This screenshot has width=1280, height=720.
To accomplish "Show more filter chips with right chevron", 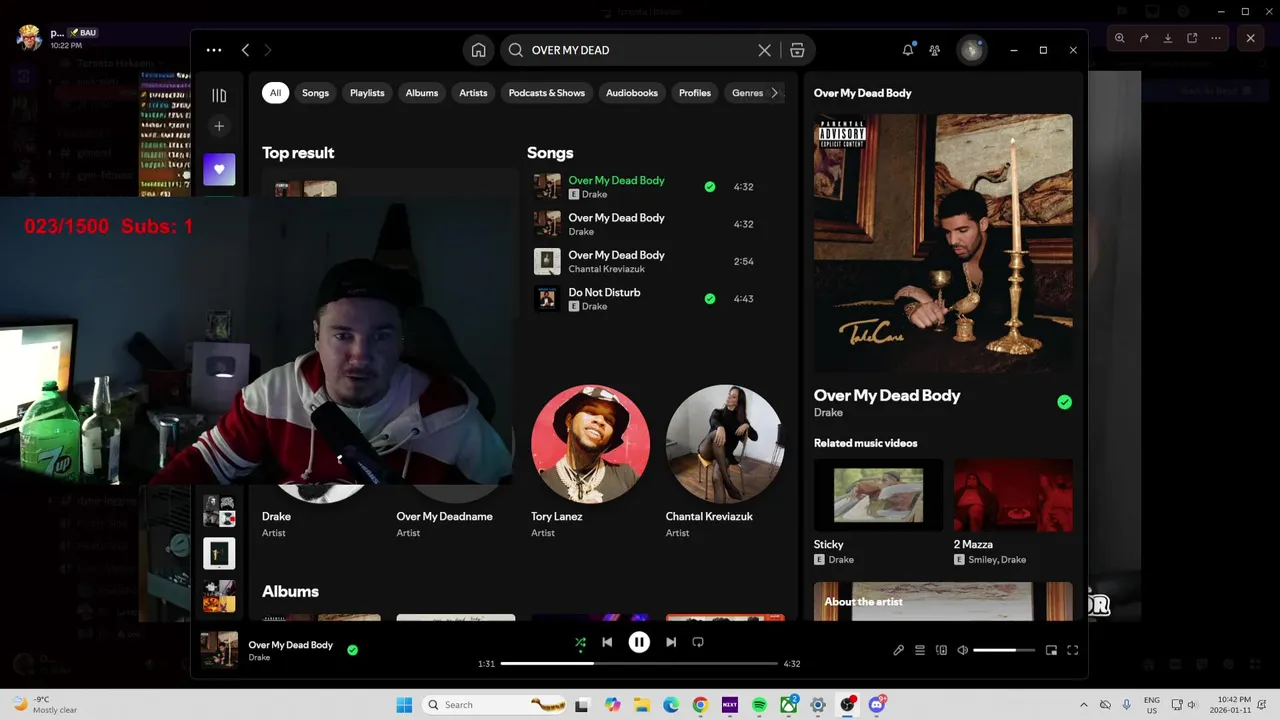I will click(774, 93).
